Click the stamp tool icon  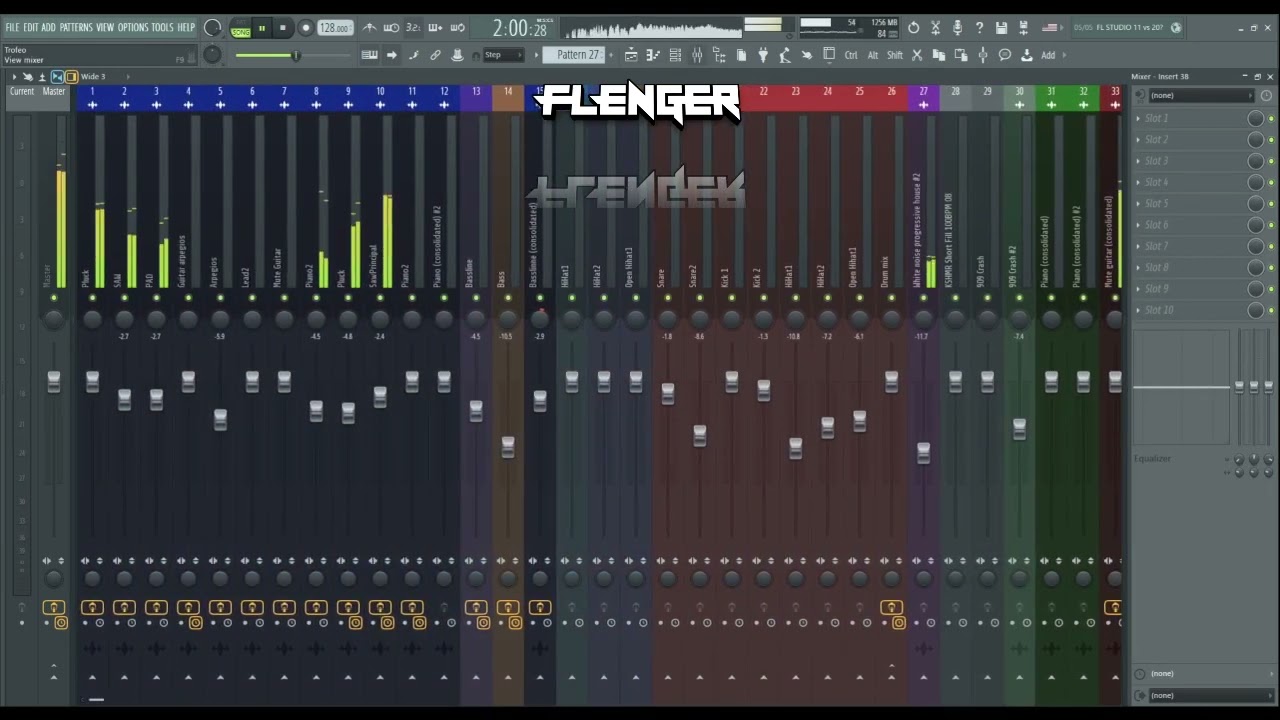point(457,55)
